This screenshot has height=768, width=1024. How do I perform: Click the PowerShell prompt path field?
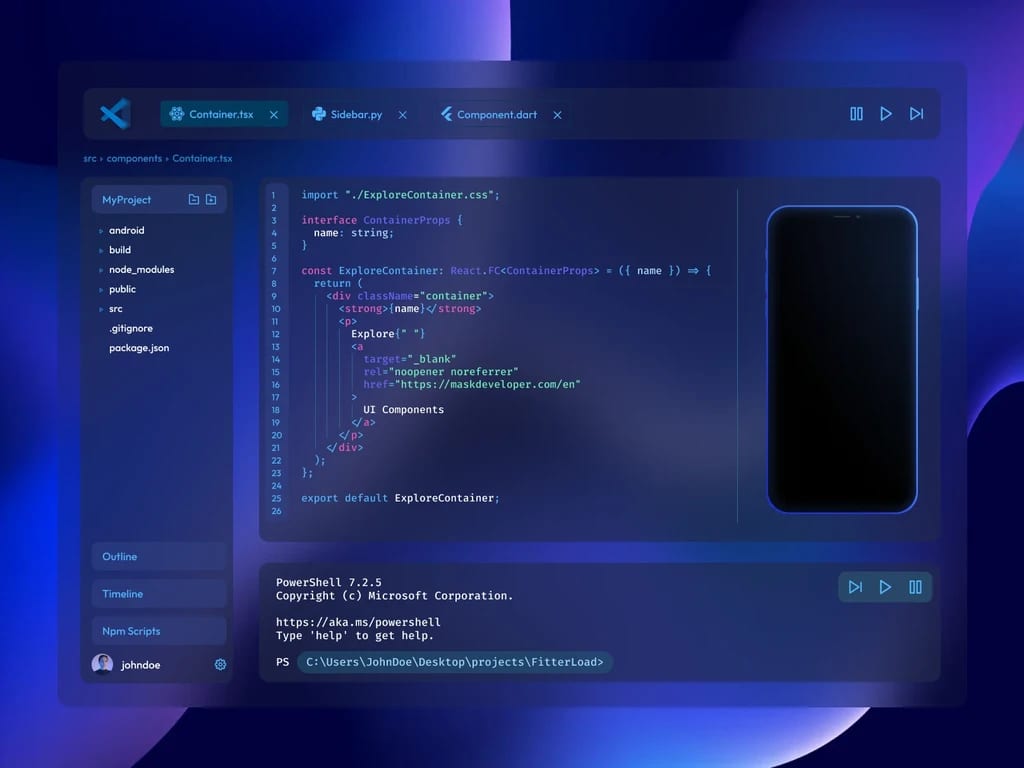pyautogui.click(x=455, y=662)
